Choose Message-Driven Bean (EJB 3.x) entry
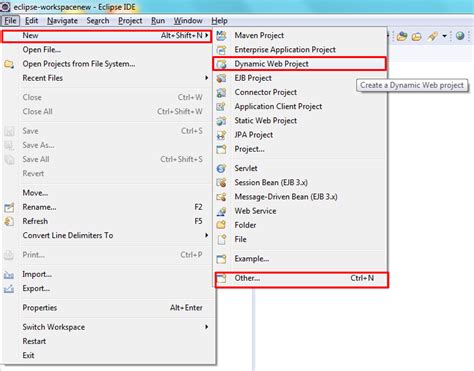The width and height of the screenshot is (474, 371). [300, 197]
